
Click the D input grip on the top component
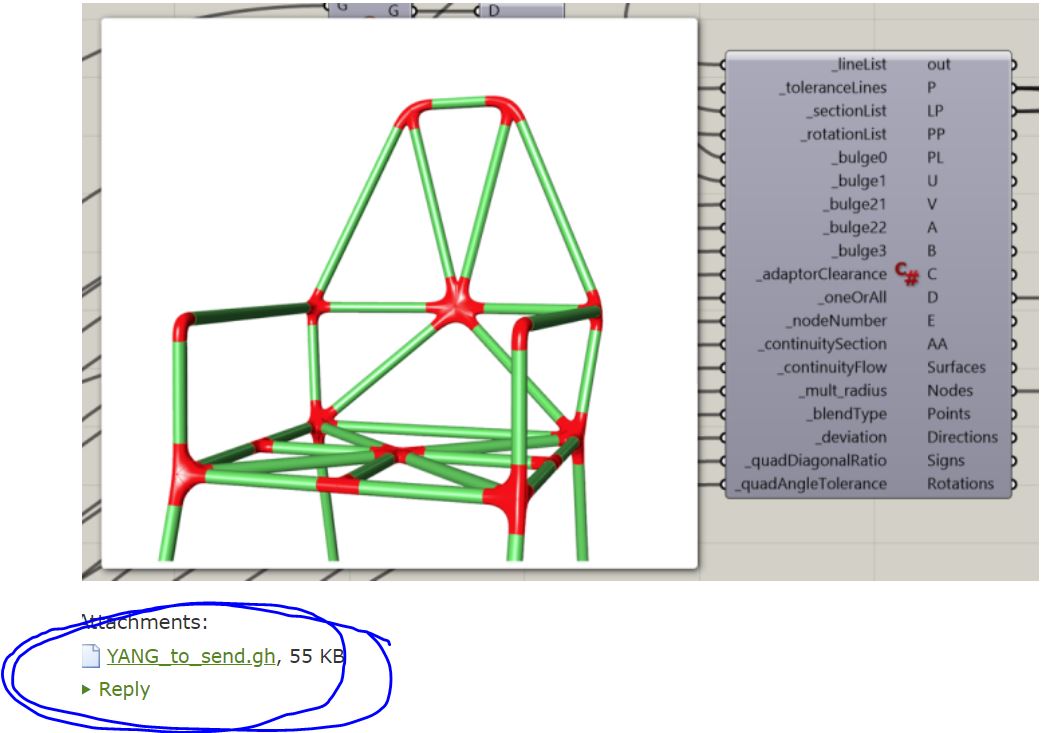tap(478, 11)
